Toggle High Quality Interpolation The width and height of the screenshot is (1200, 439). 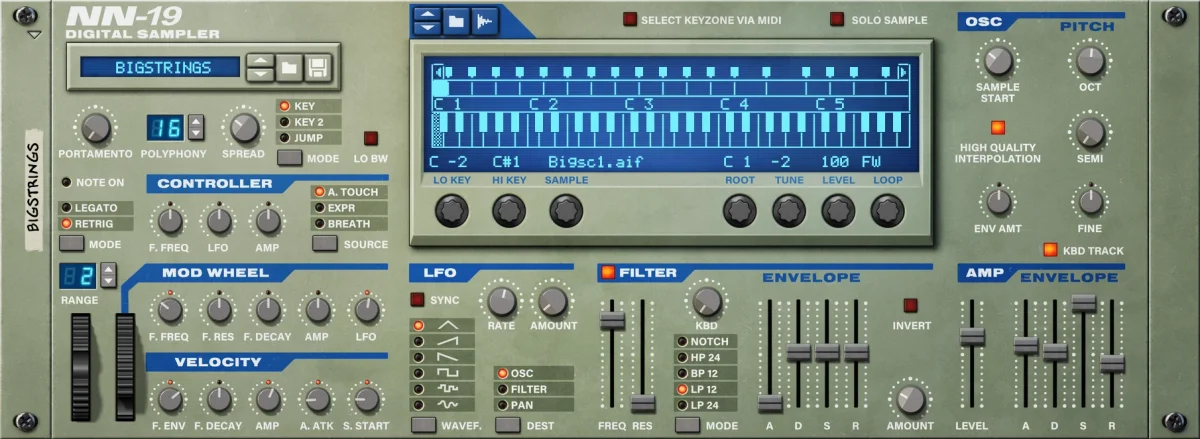pyautogui.click(x=997, y=128)
